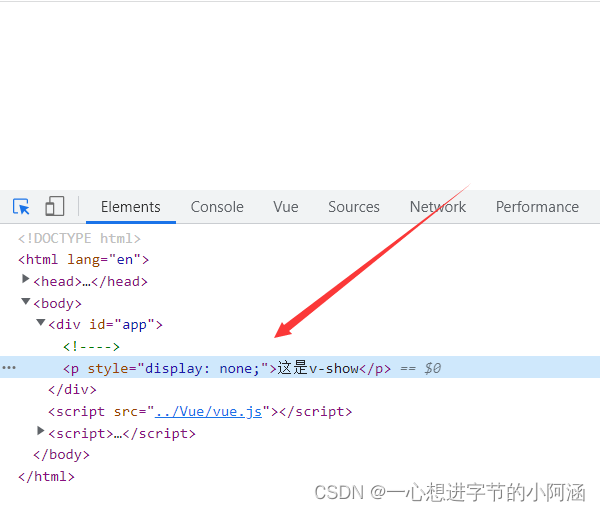Click the "display: none;" style value

click(x=202, y=369)
